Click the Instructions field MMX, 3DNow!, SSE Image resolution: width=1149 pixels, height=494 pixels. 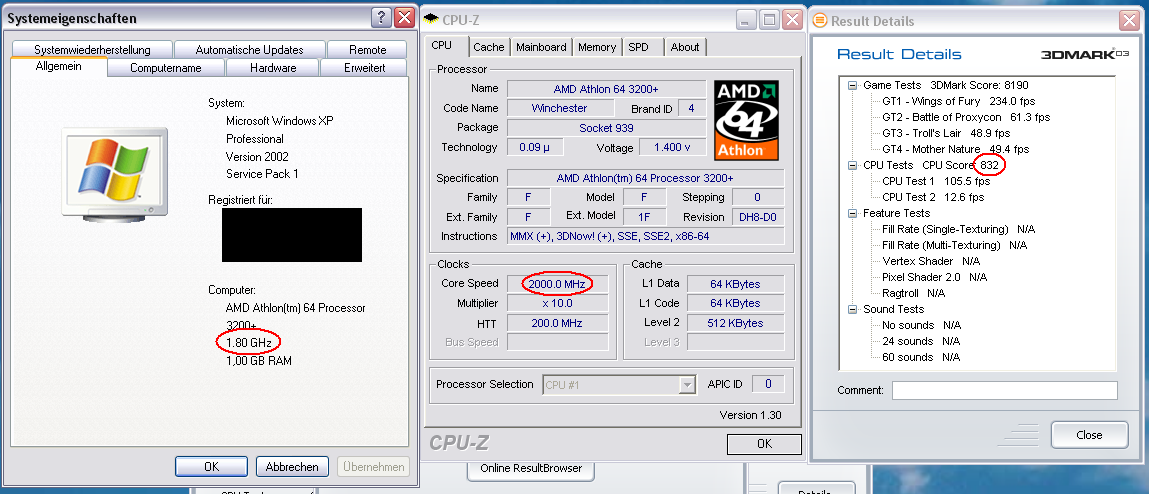click(645, 237)
